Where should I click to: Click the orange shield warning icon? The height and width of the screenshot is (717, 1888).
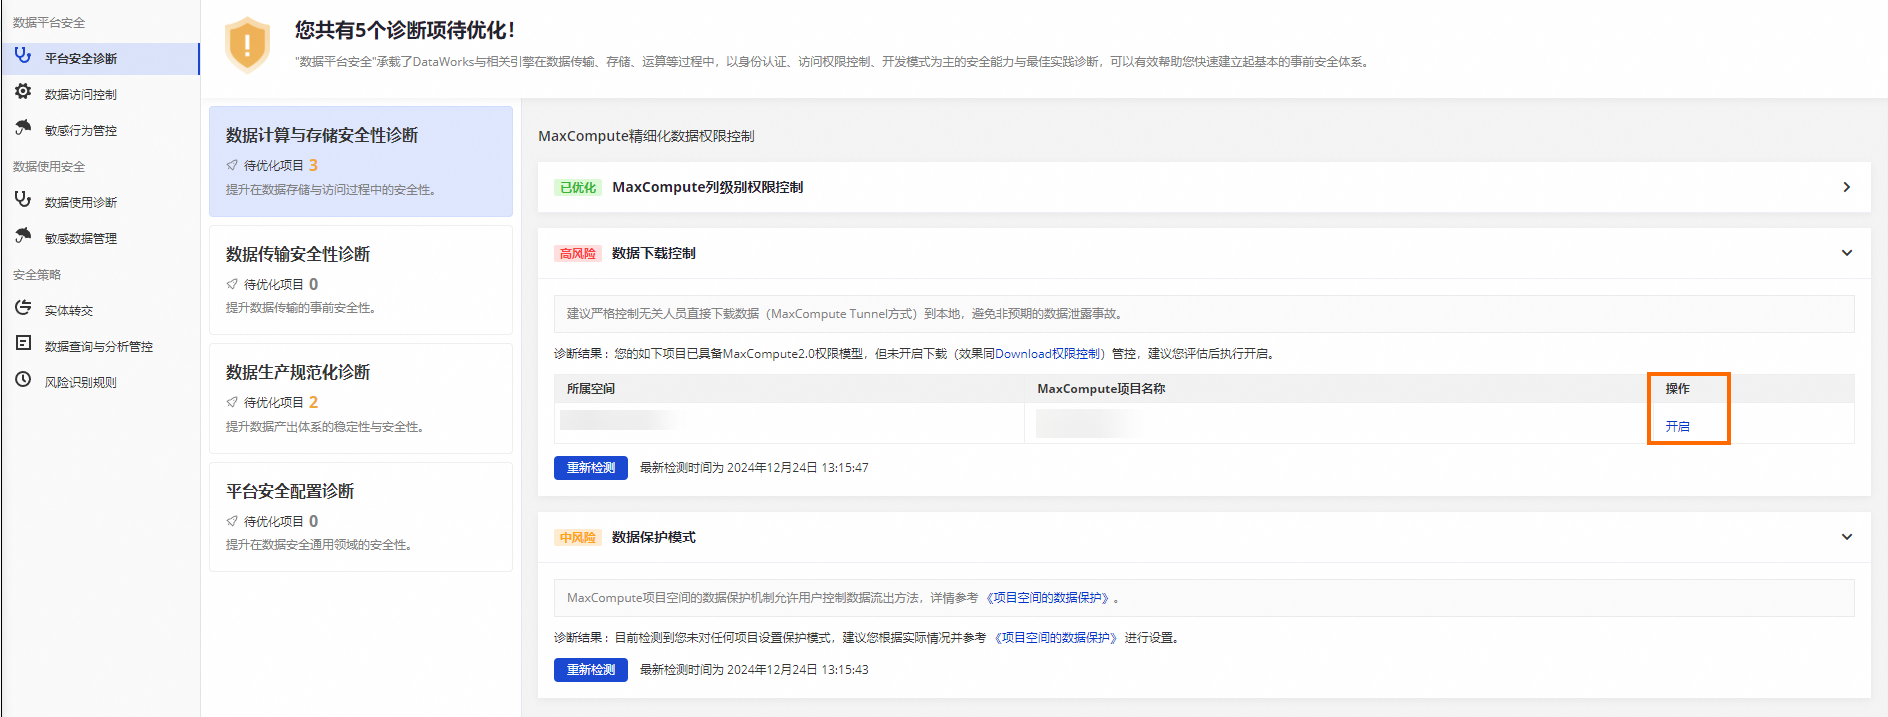[x=247, y=45]
